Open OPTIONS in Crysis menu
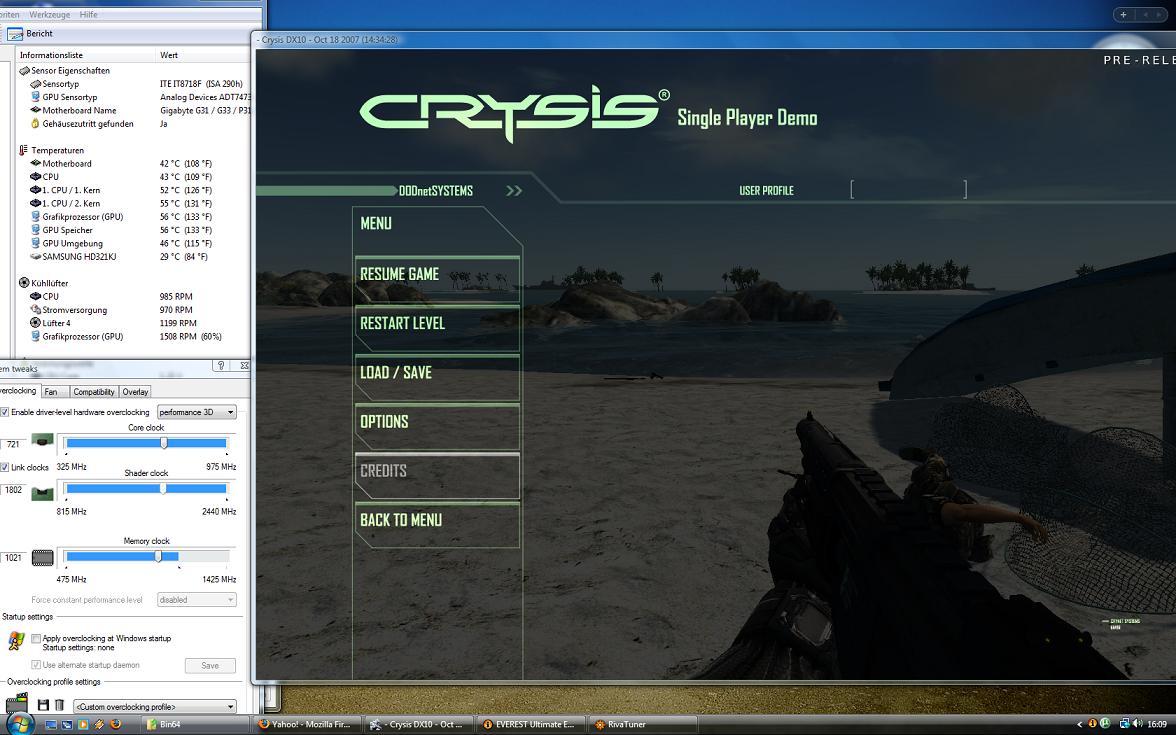This screenshot has width=1176, height=735. coord(437,426)
